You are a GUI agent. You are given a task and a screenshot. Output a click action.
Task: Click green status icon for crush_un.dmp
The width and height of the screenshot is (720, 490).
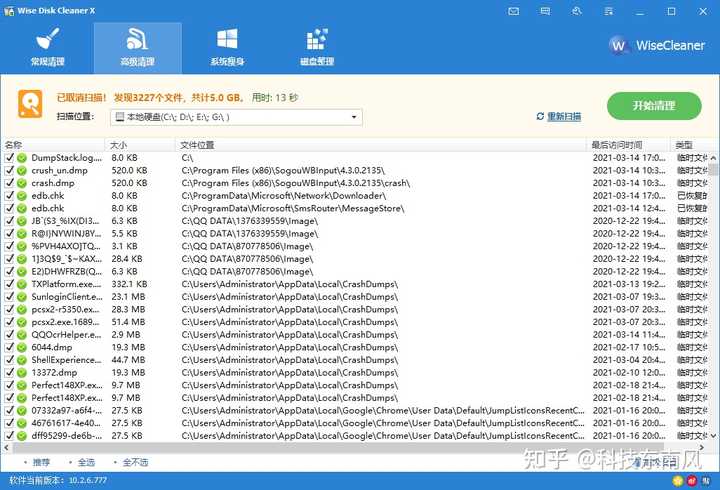point(22,170)
